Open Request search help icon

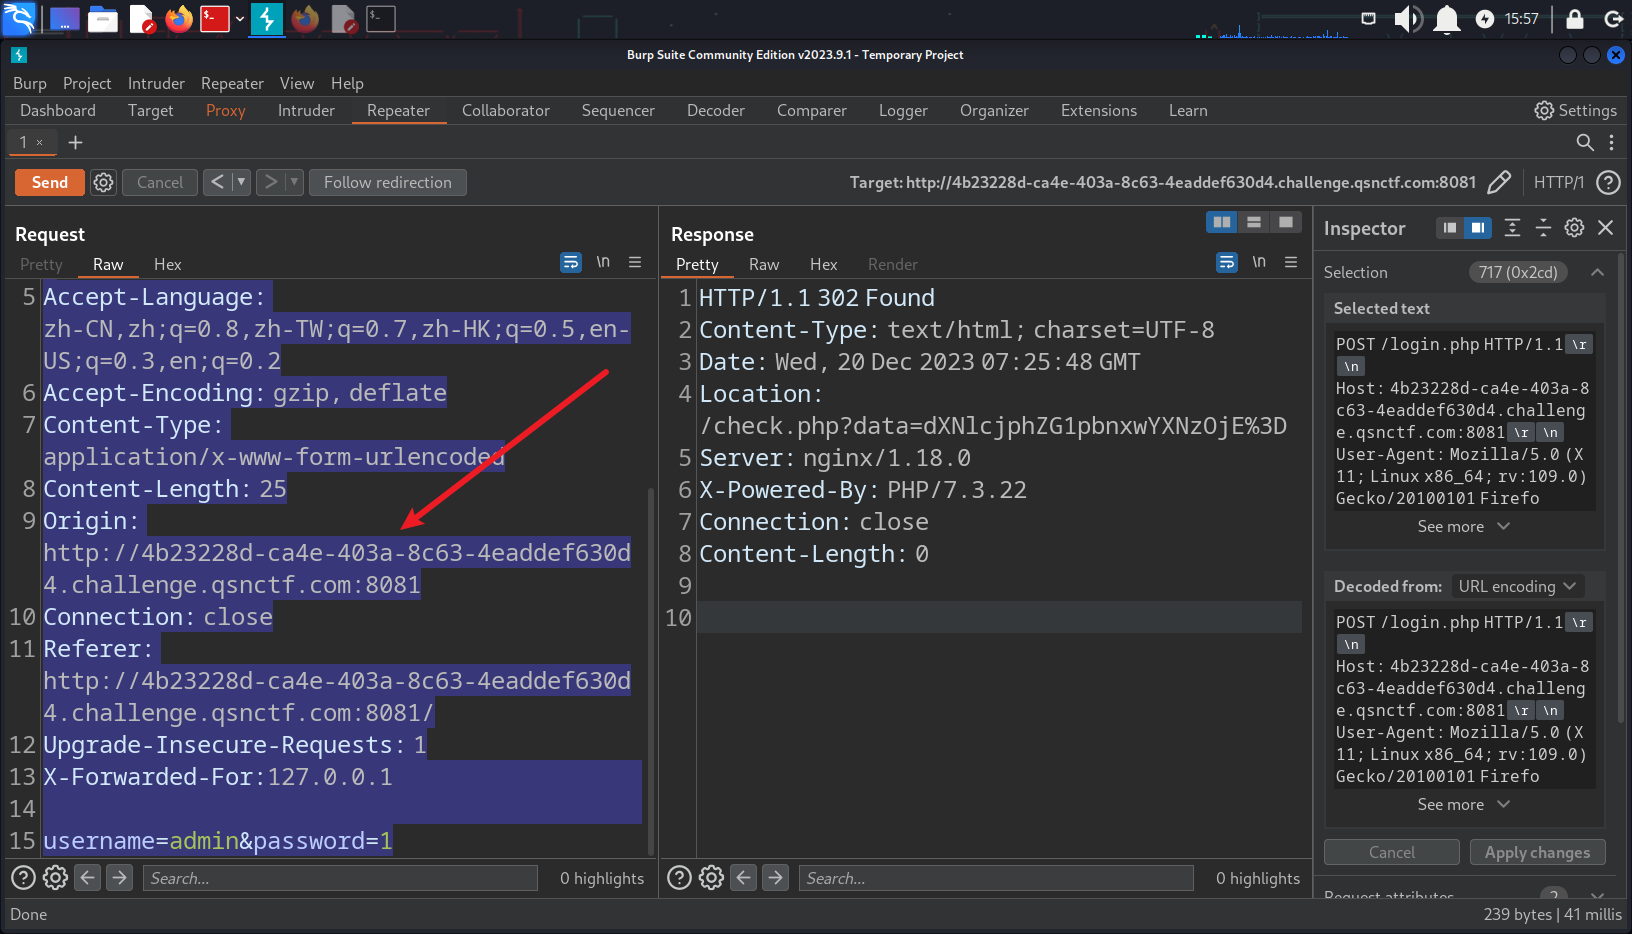pyautogui.click(x=23, y=878)
